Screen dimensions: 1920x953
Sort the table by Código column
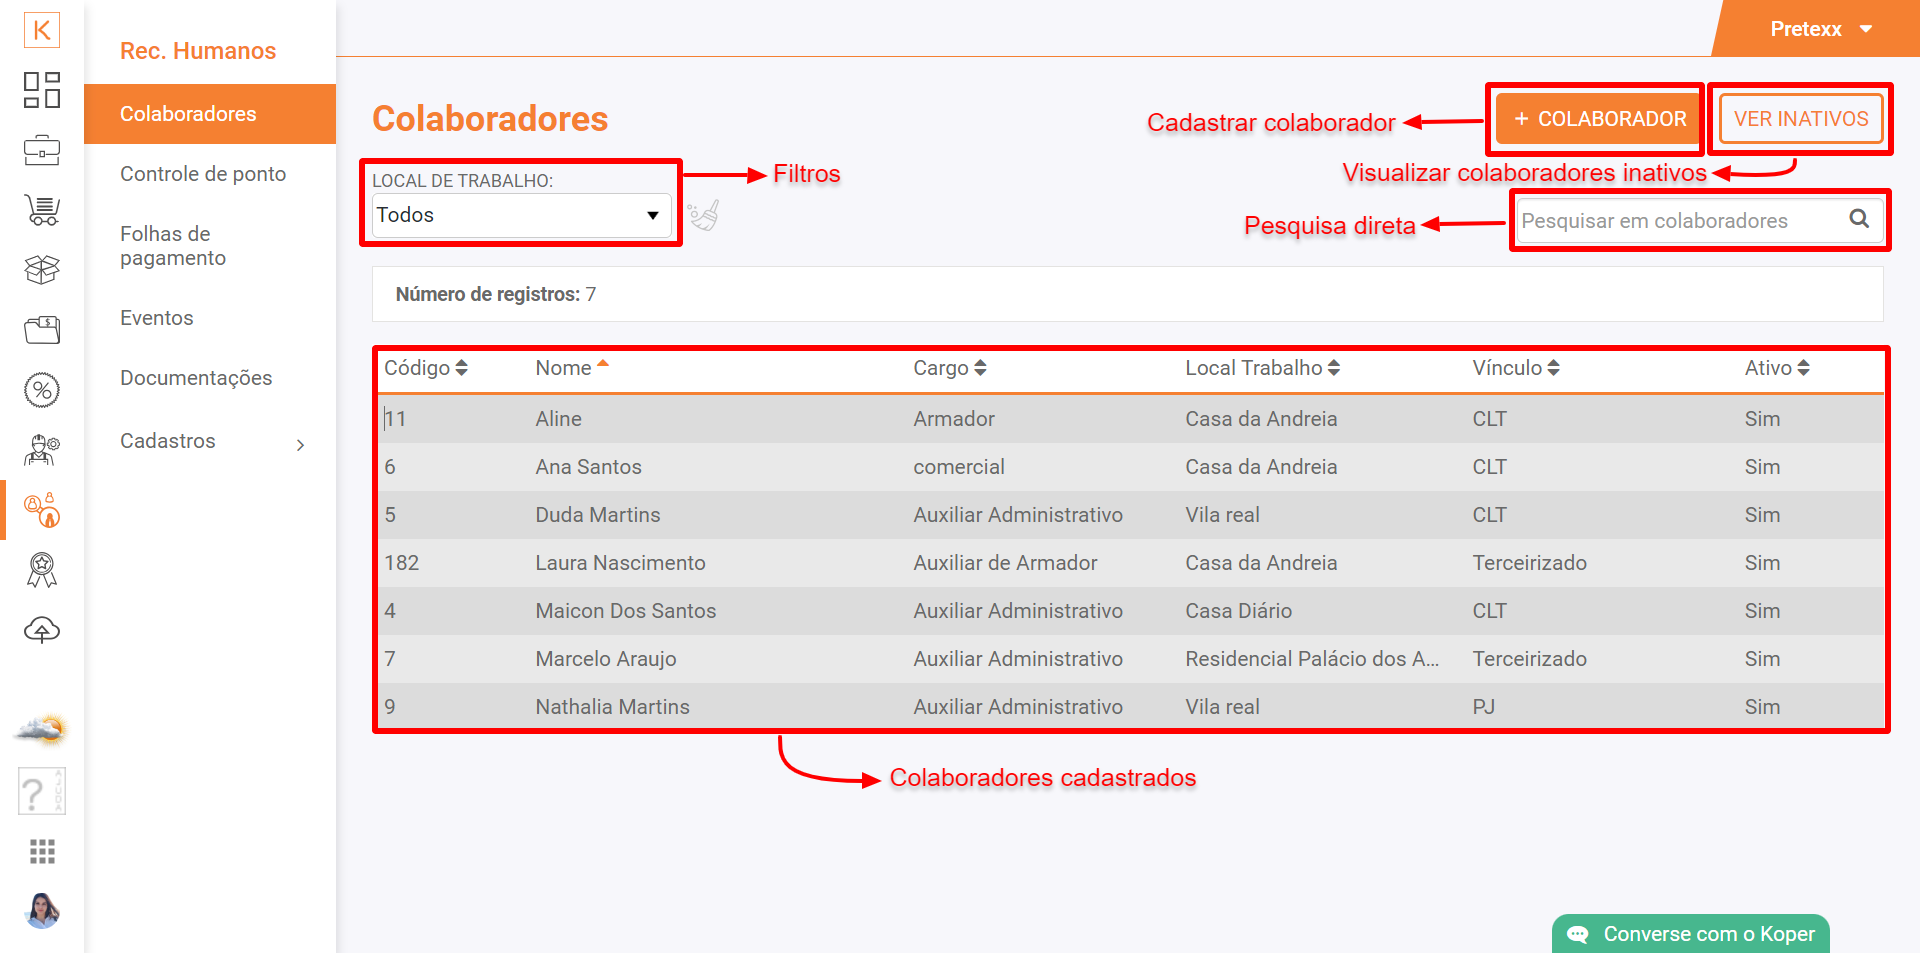[x=426, y=368]
